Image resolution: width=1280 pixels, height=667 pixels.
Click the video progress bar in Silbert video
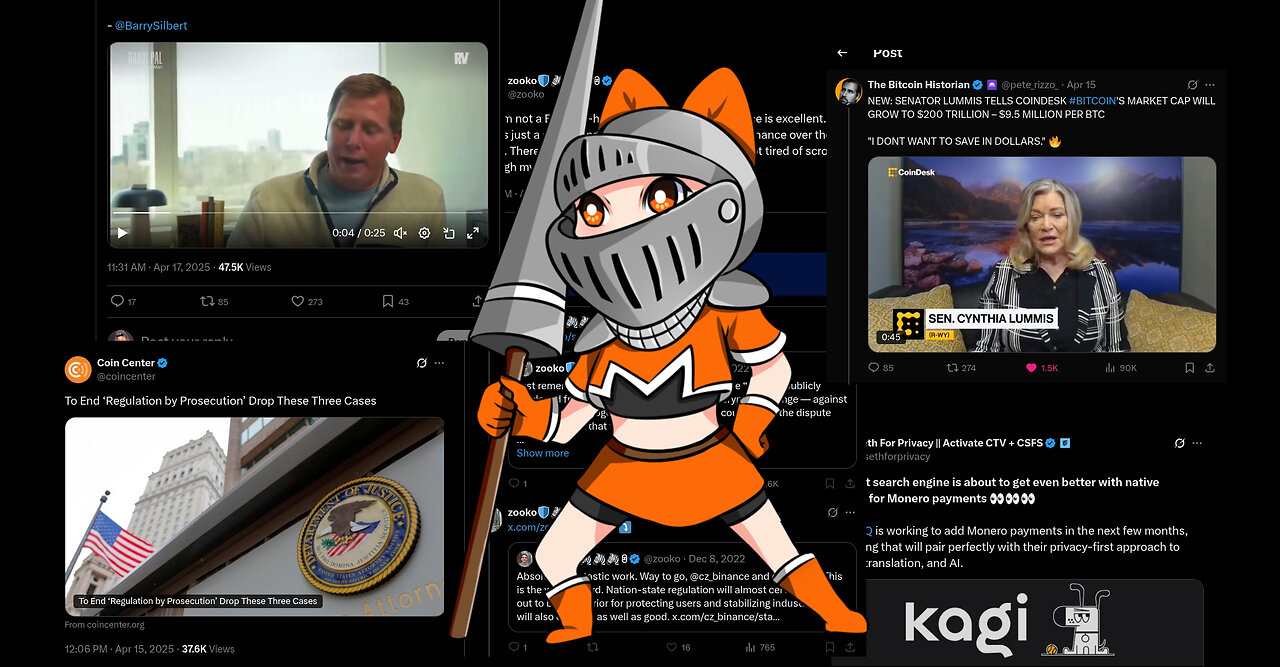[298, 213]
